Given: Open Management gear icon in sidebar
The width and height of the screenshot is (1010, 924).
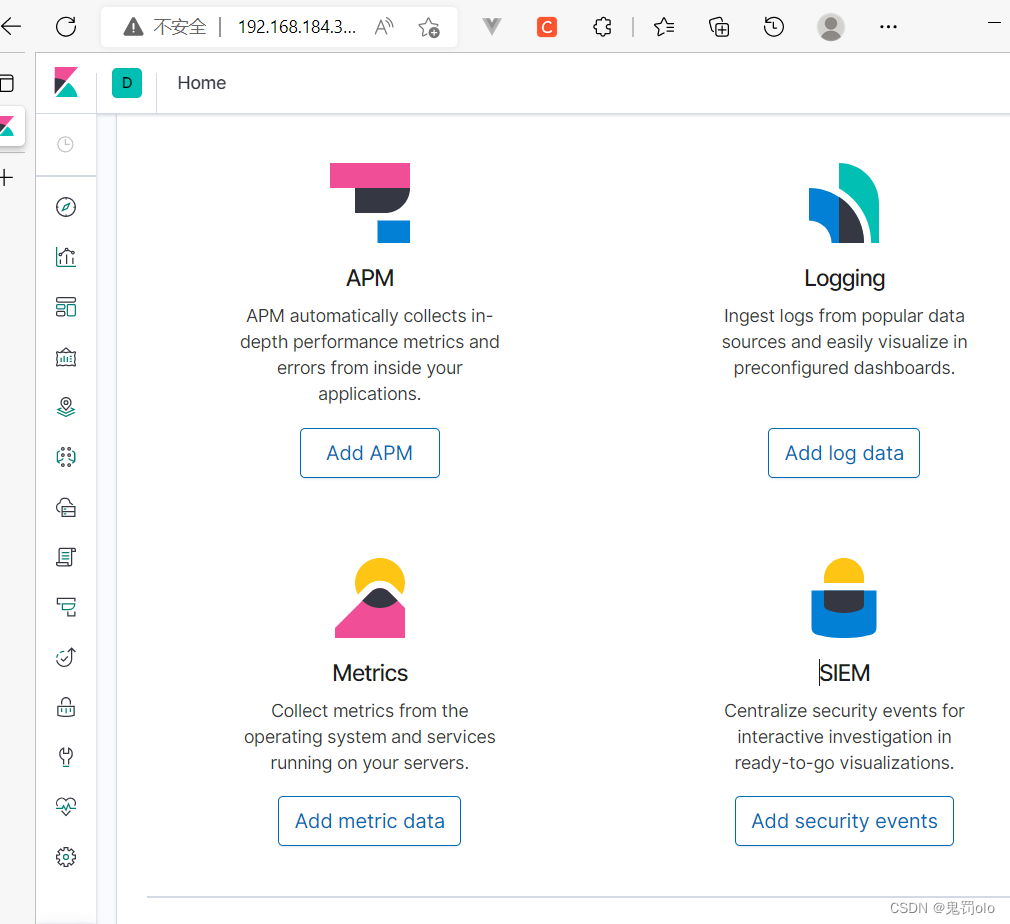Looking at the screenshot, I should coord(66,857).
